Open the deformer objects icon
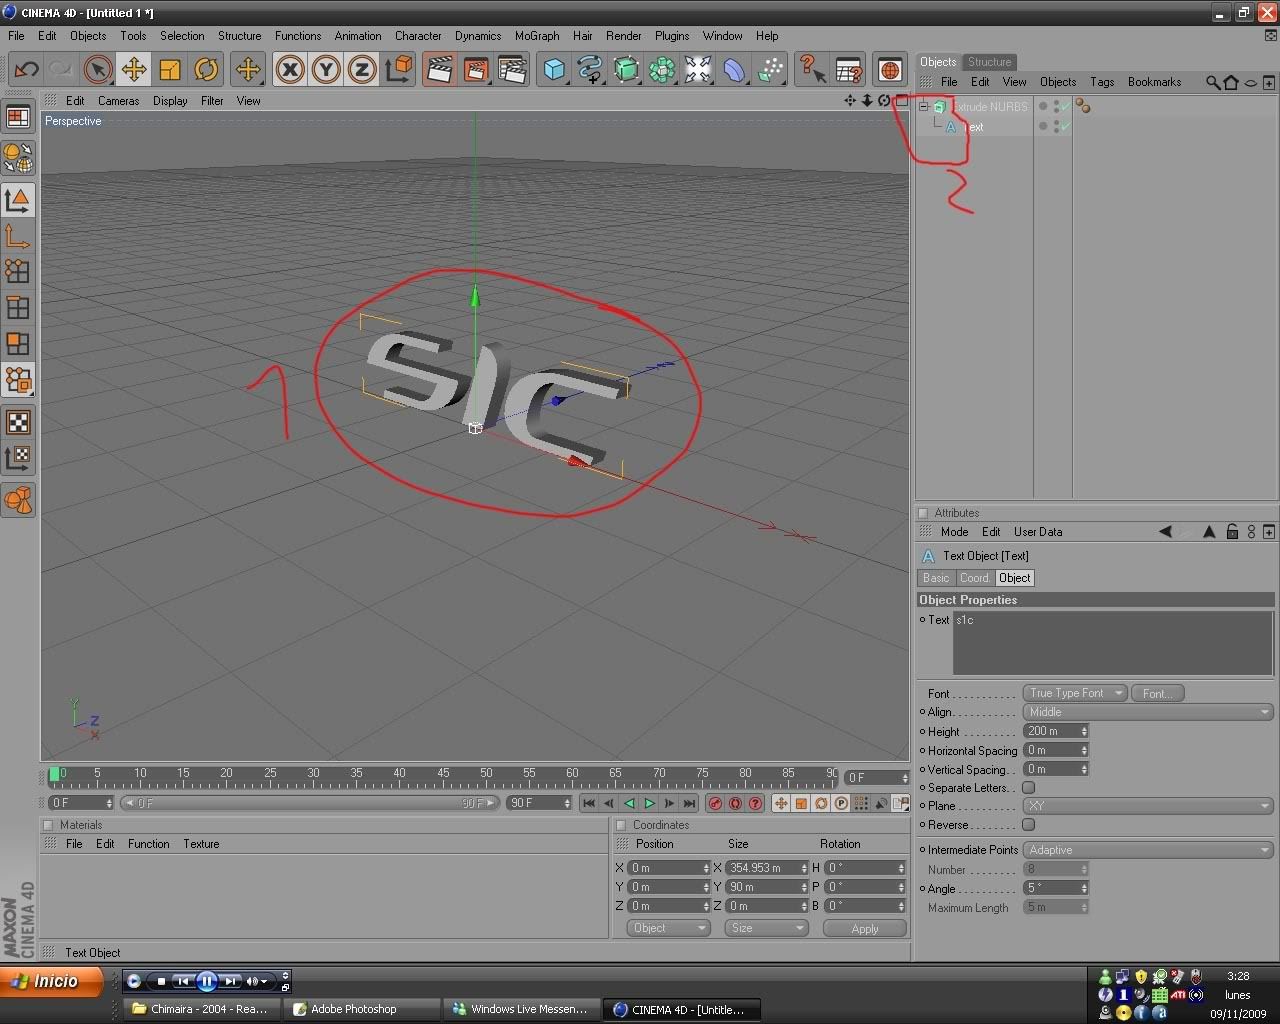The width and height of the screenshot is (1280, 1024). pyautogui.click(x=734, y=69)
